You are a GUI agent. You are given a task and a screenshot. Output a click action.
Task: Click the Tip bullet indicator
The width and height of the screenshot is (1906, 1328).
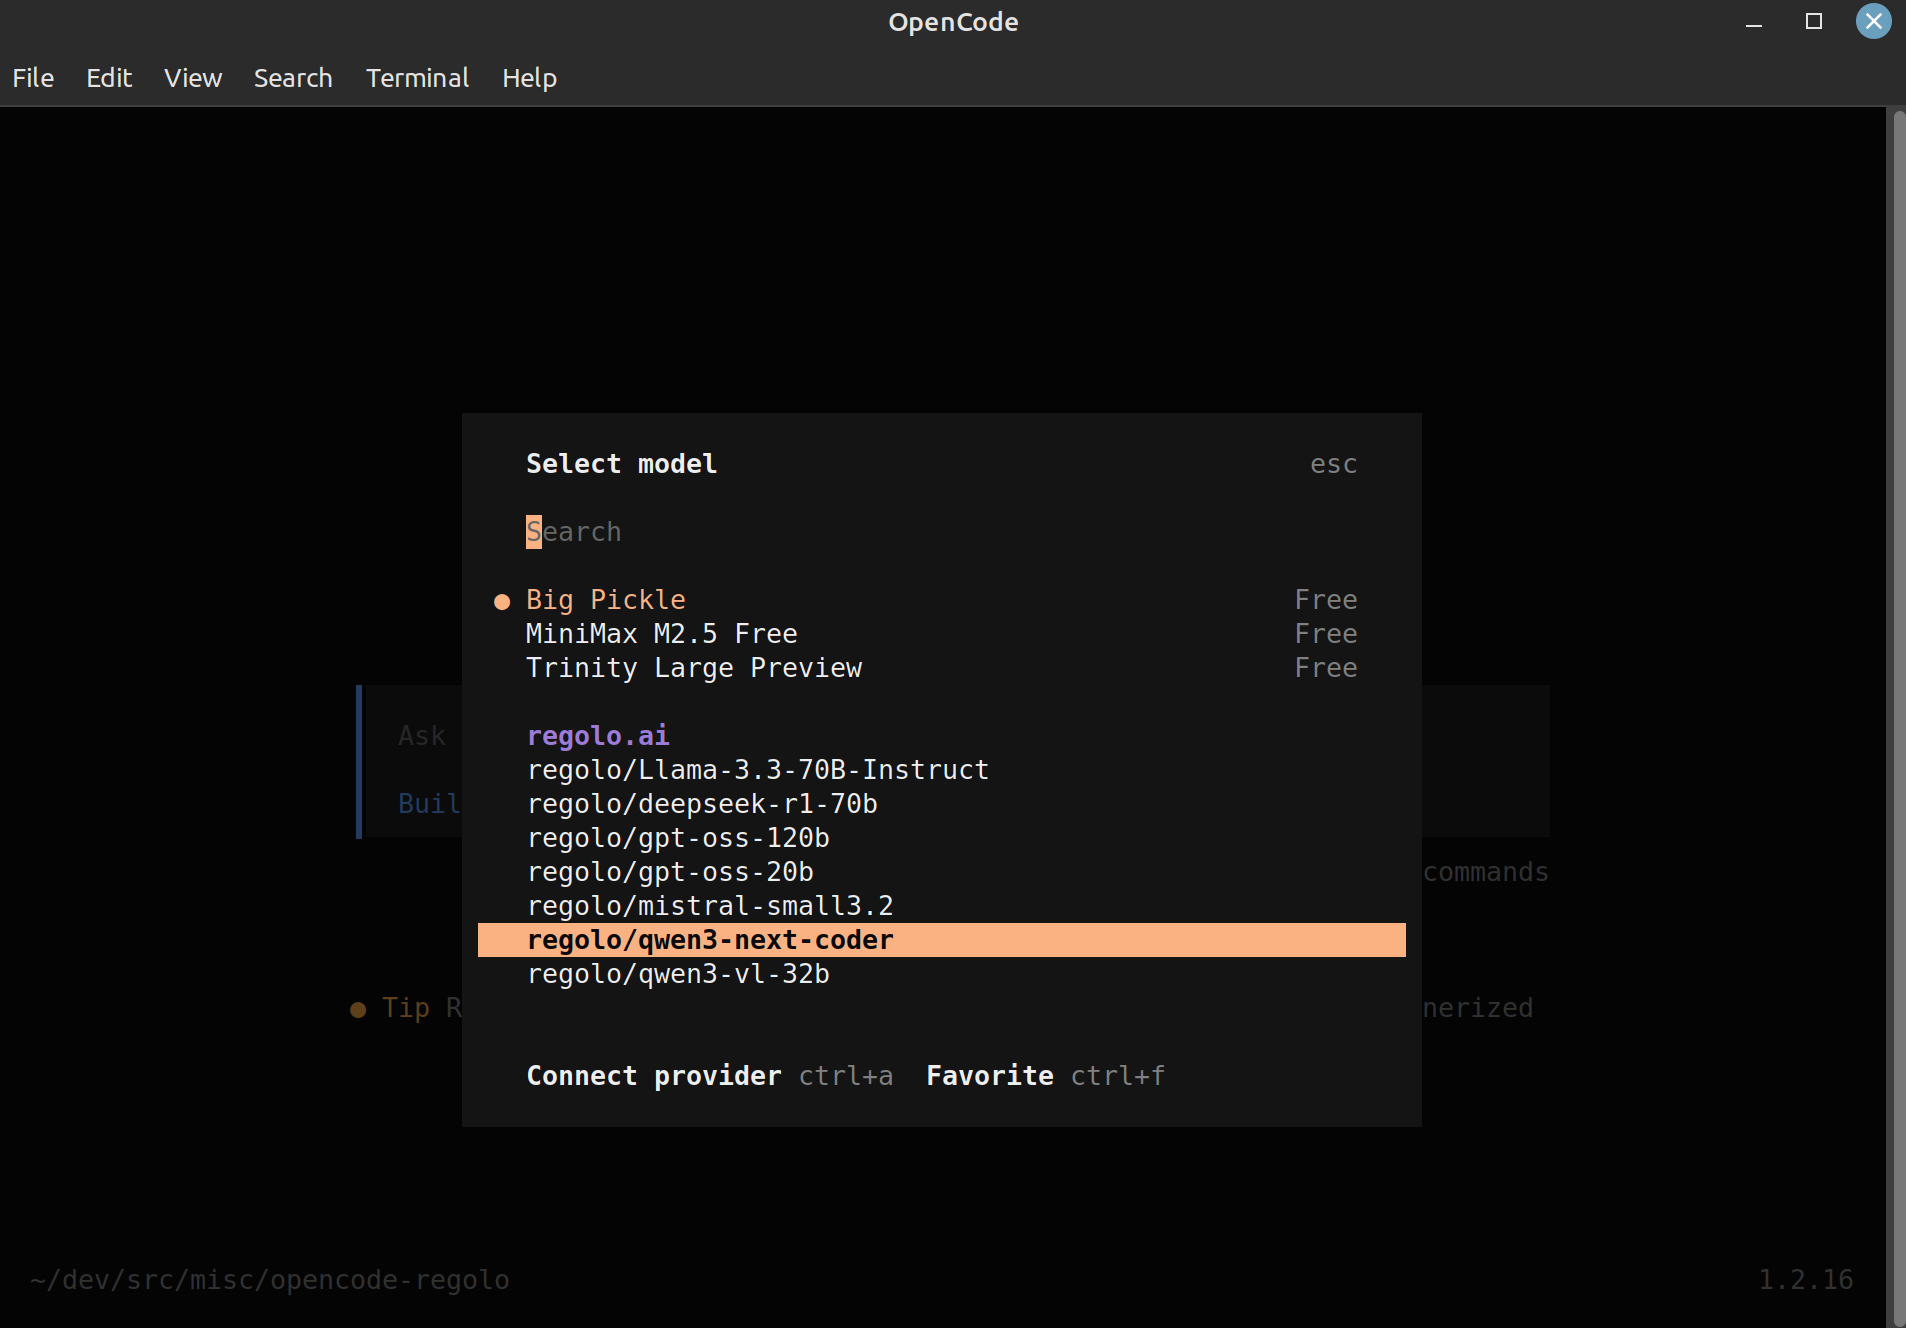360,1009
